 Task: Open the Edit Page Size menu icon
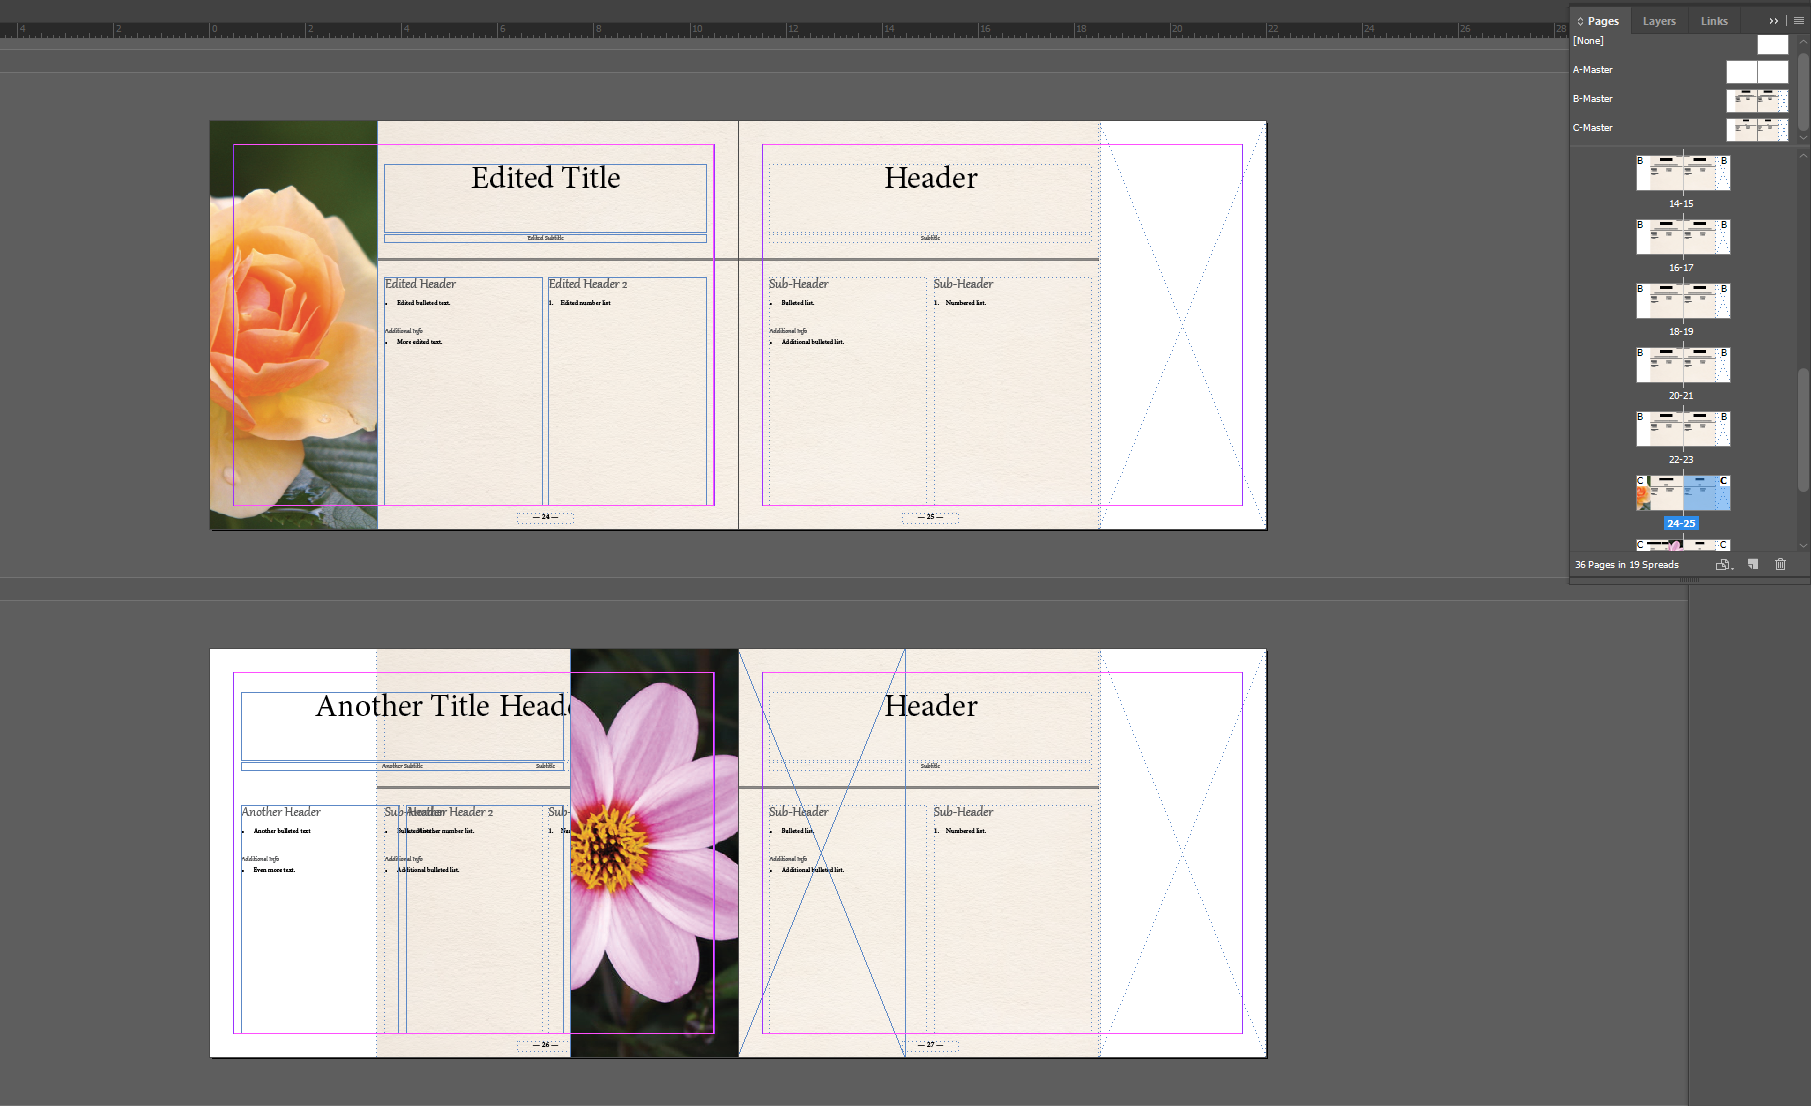[1722, 564]
